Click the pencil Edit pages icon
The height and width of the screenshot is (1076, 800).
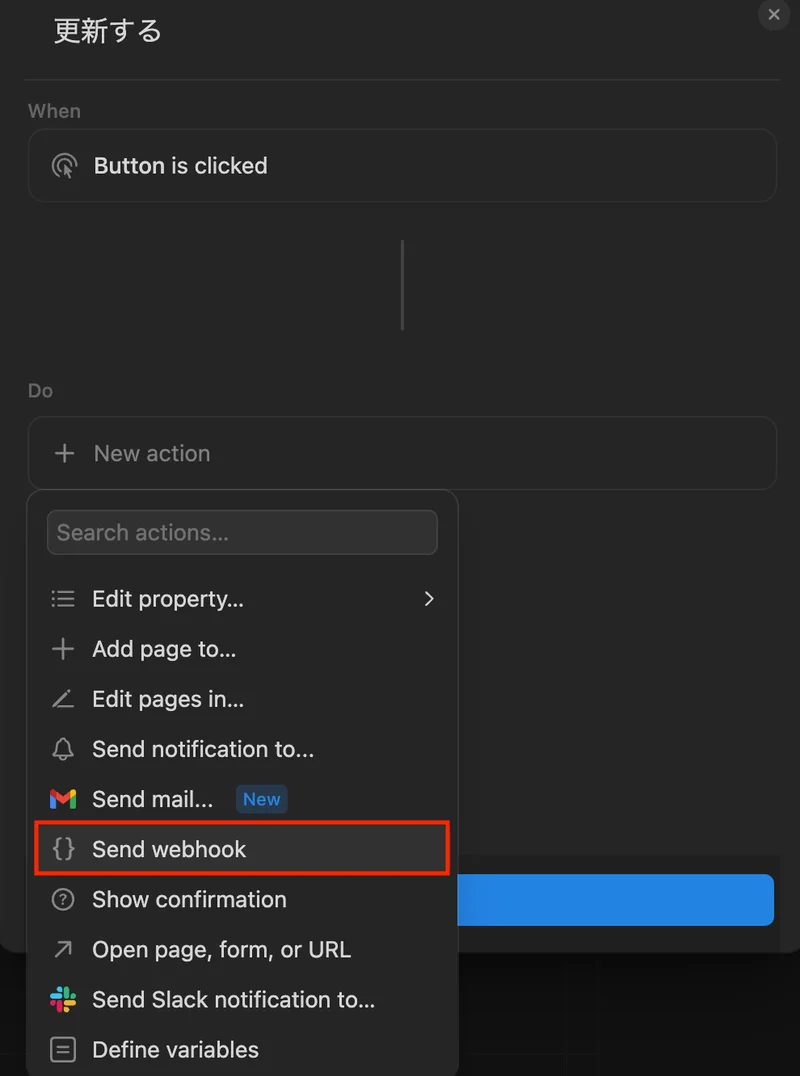63,699
